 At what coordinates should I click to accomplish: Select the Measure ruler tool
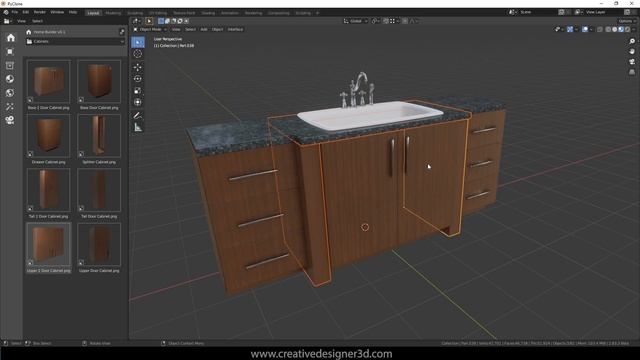[138, 128]
